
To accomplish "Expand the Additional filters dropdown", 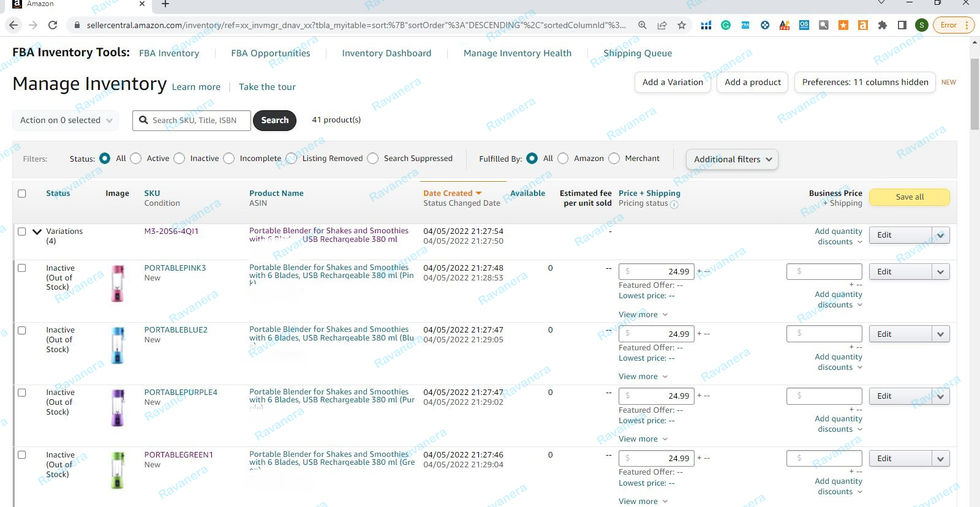I will [732, 159].
